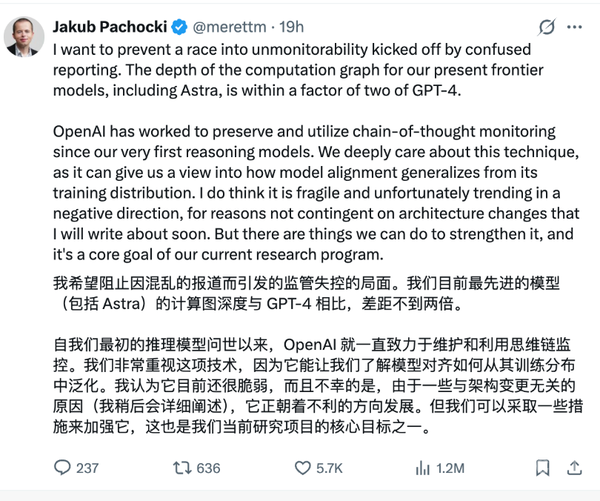
Task: Click the Chinese translation mentioning Astra
Action: click(306, 294)
